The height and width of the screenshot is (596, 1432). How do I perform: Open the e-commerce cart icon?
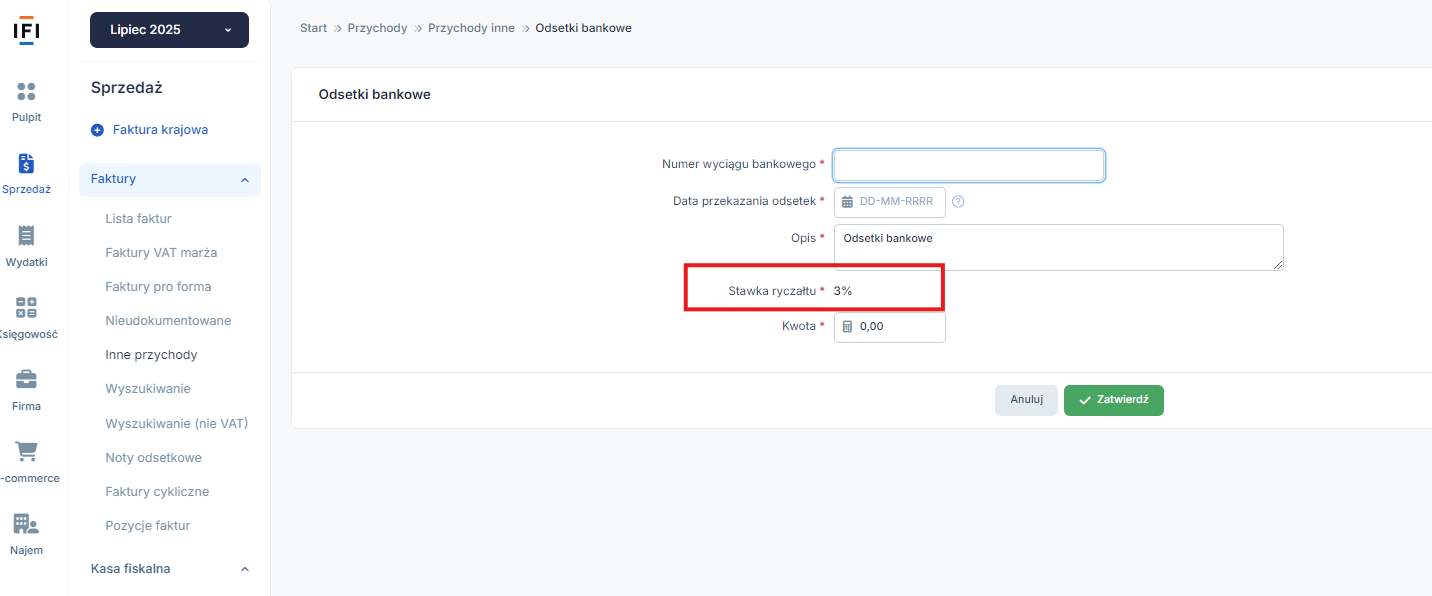pos(27,452)
